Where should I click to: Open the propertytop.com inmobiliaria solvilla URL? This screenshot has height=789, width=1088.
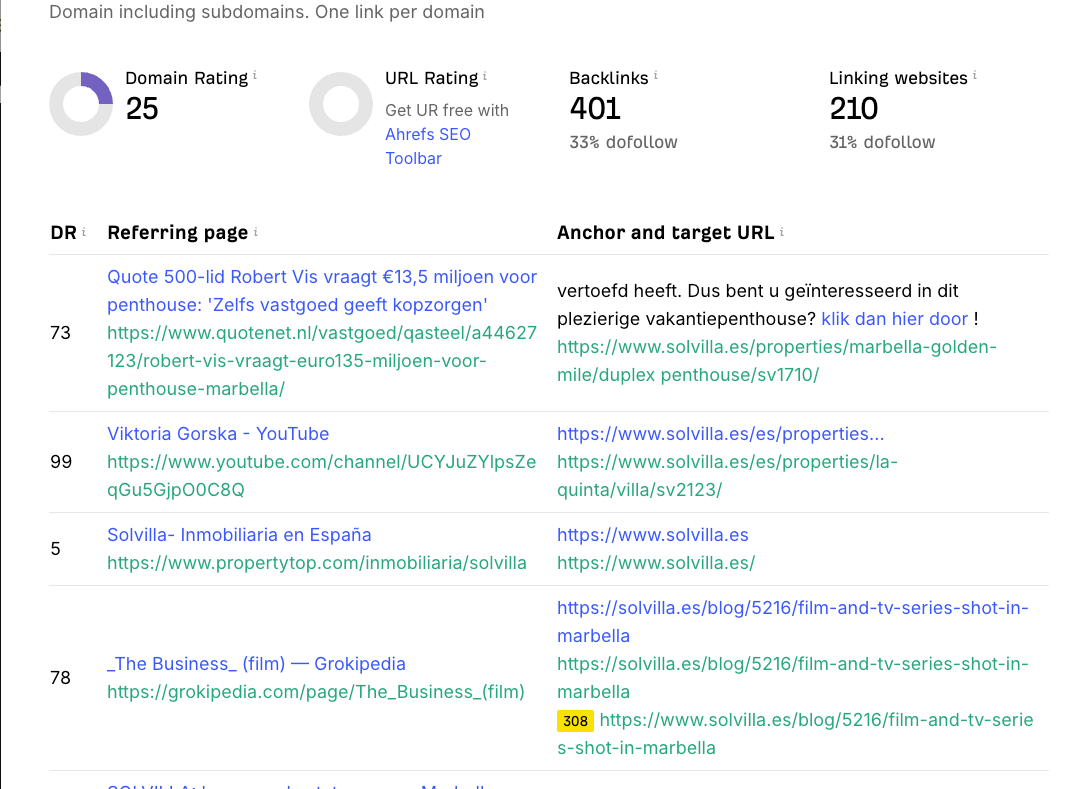316,563
